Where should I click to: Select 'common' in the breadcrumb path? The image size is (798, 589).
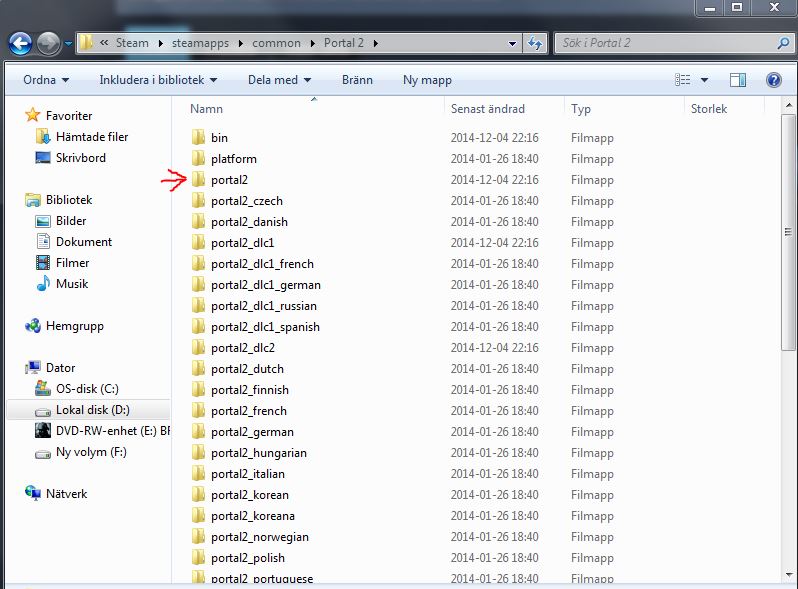click(x=276, y=43)
